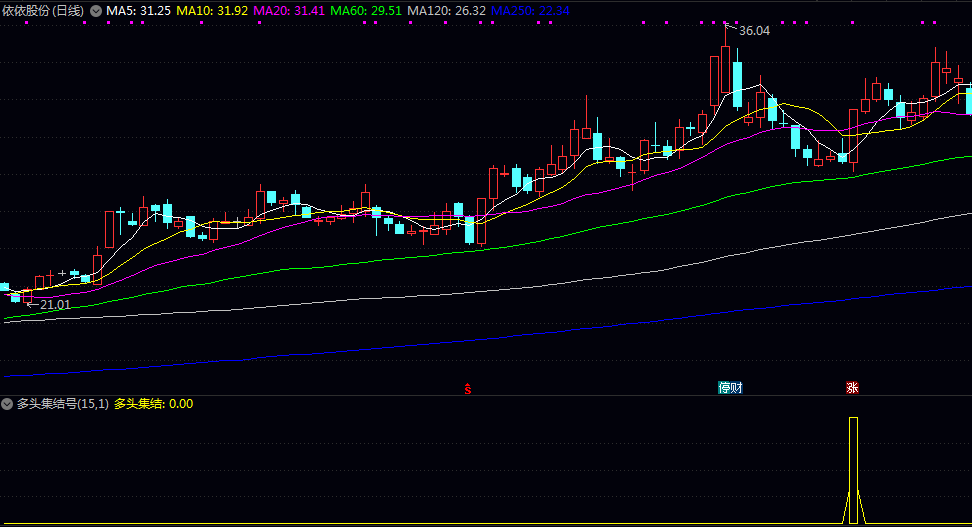
Task: Click the red 涨 limit-up marker icon
Action: (x=852, y=388)
